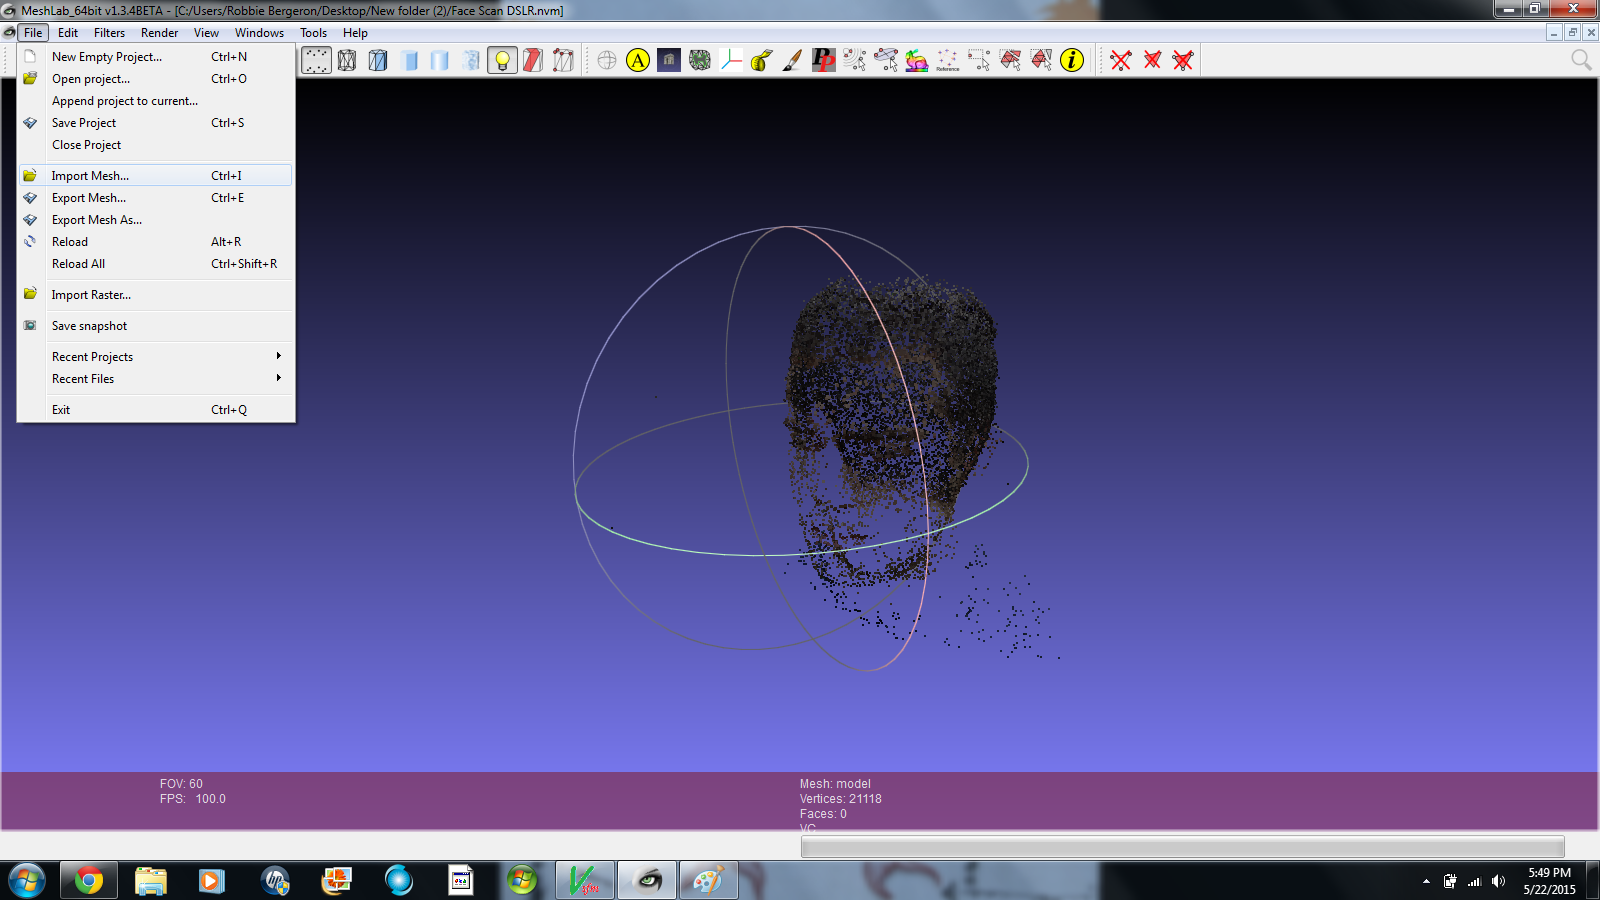The width and height of the screenshot is (1600, 900).
Task: Open the Windows Start button
Action: (27, 881)
